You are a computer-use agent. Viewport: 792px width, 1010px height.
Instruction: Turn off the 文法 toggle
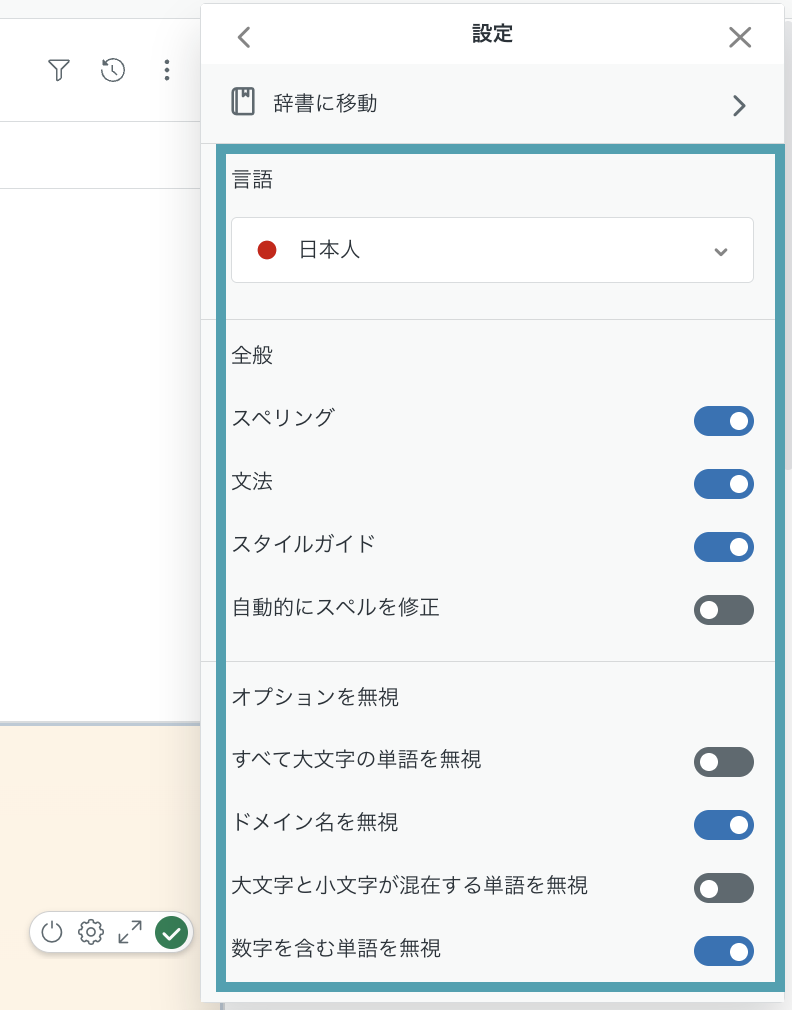(x=723, y=484)
